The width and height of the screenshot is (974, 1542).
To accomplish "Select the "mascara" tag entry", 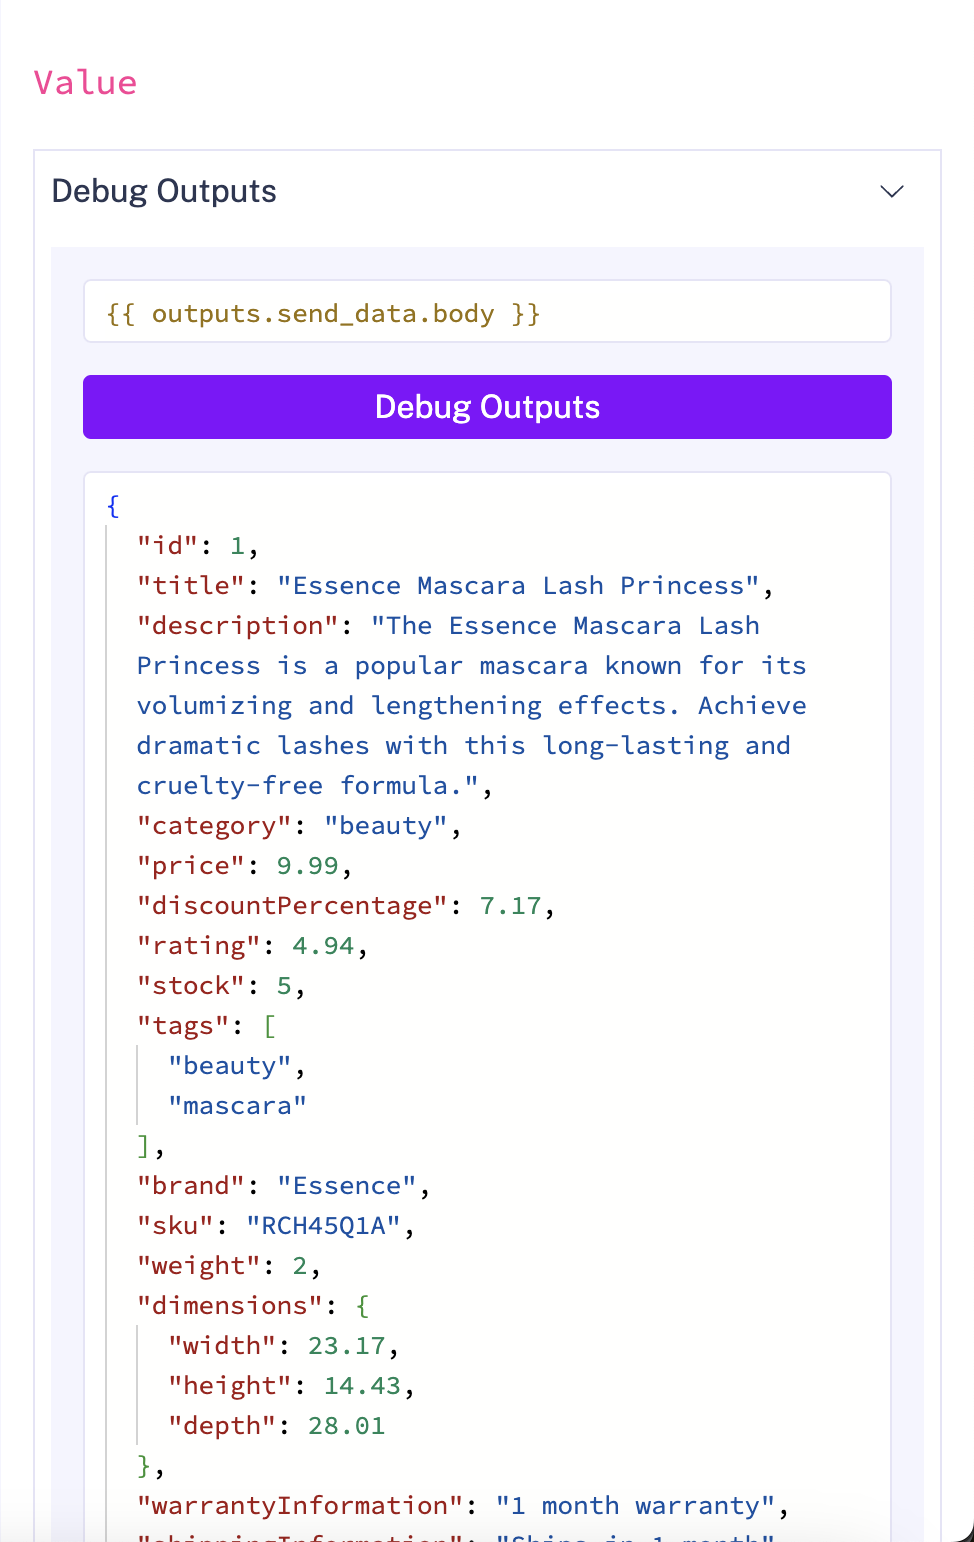I will 237,1105.
